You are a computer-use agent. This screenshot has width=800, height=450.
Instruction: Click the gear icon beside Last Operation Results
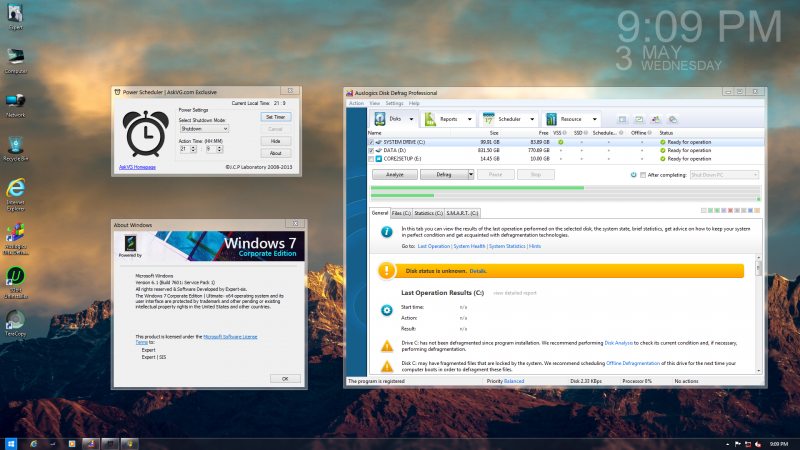pos(387,310)
